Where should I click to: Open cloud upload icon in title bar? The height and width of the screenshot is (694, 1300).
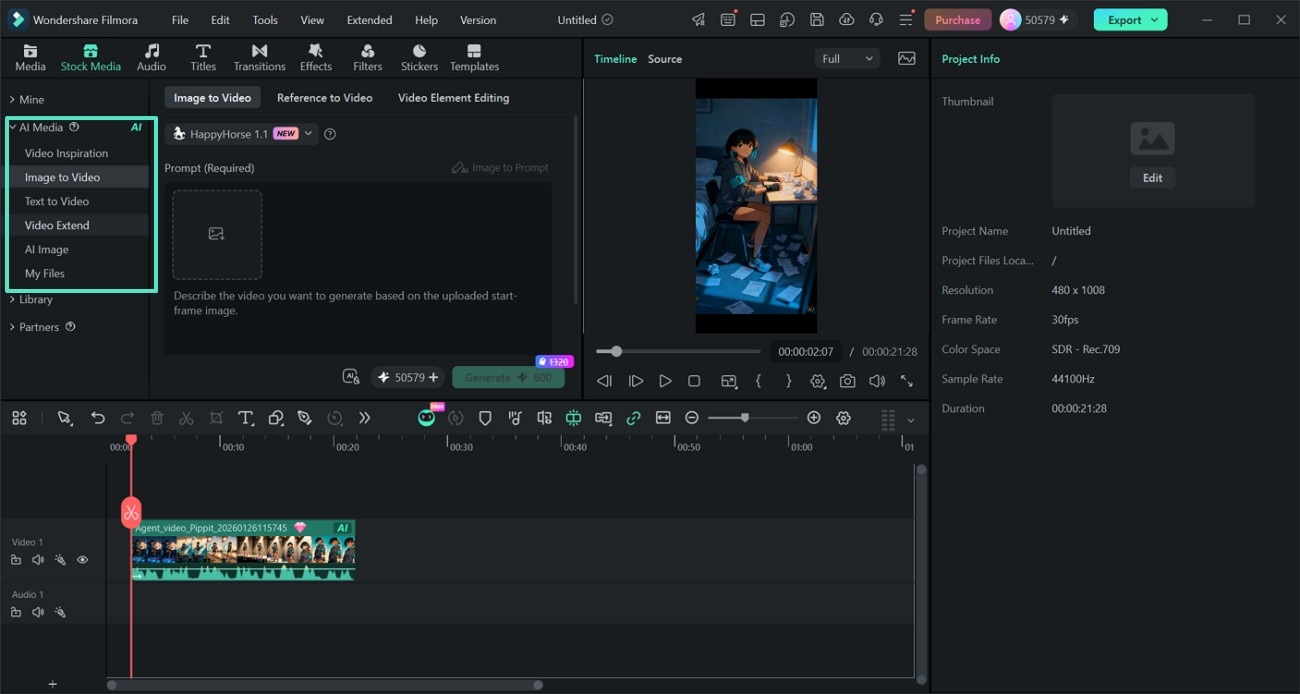click(x=847, y=20)
